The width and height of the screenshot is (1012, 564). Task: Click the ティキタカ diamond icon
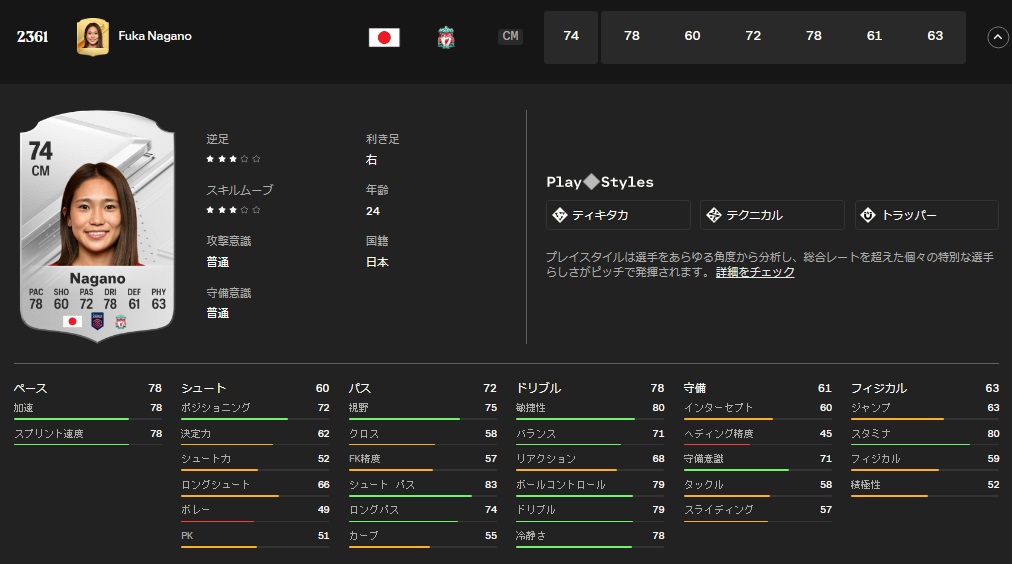(x=560, y=215)
